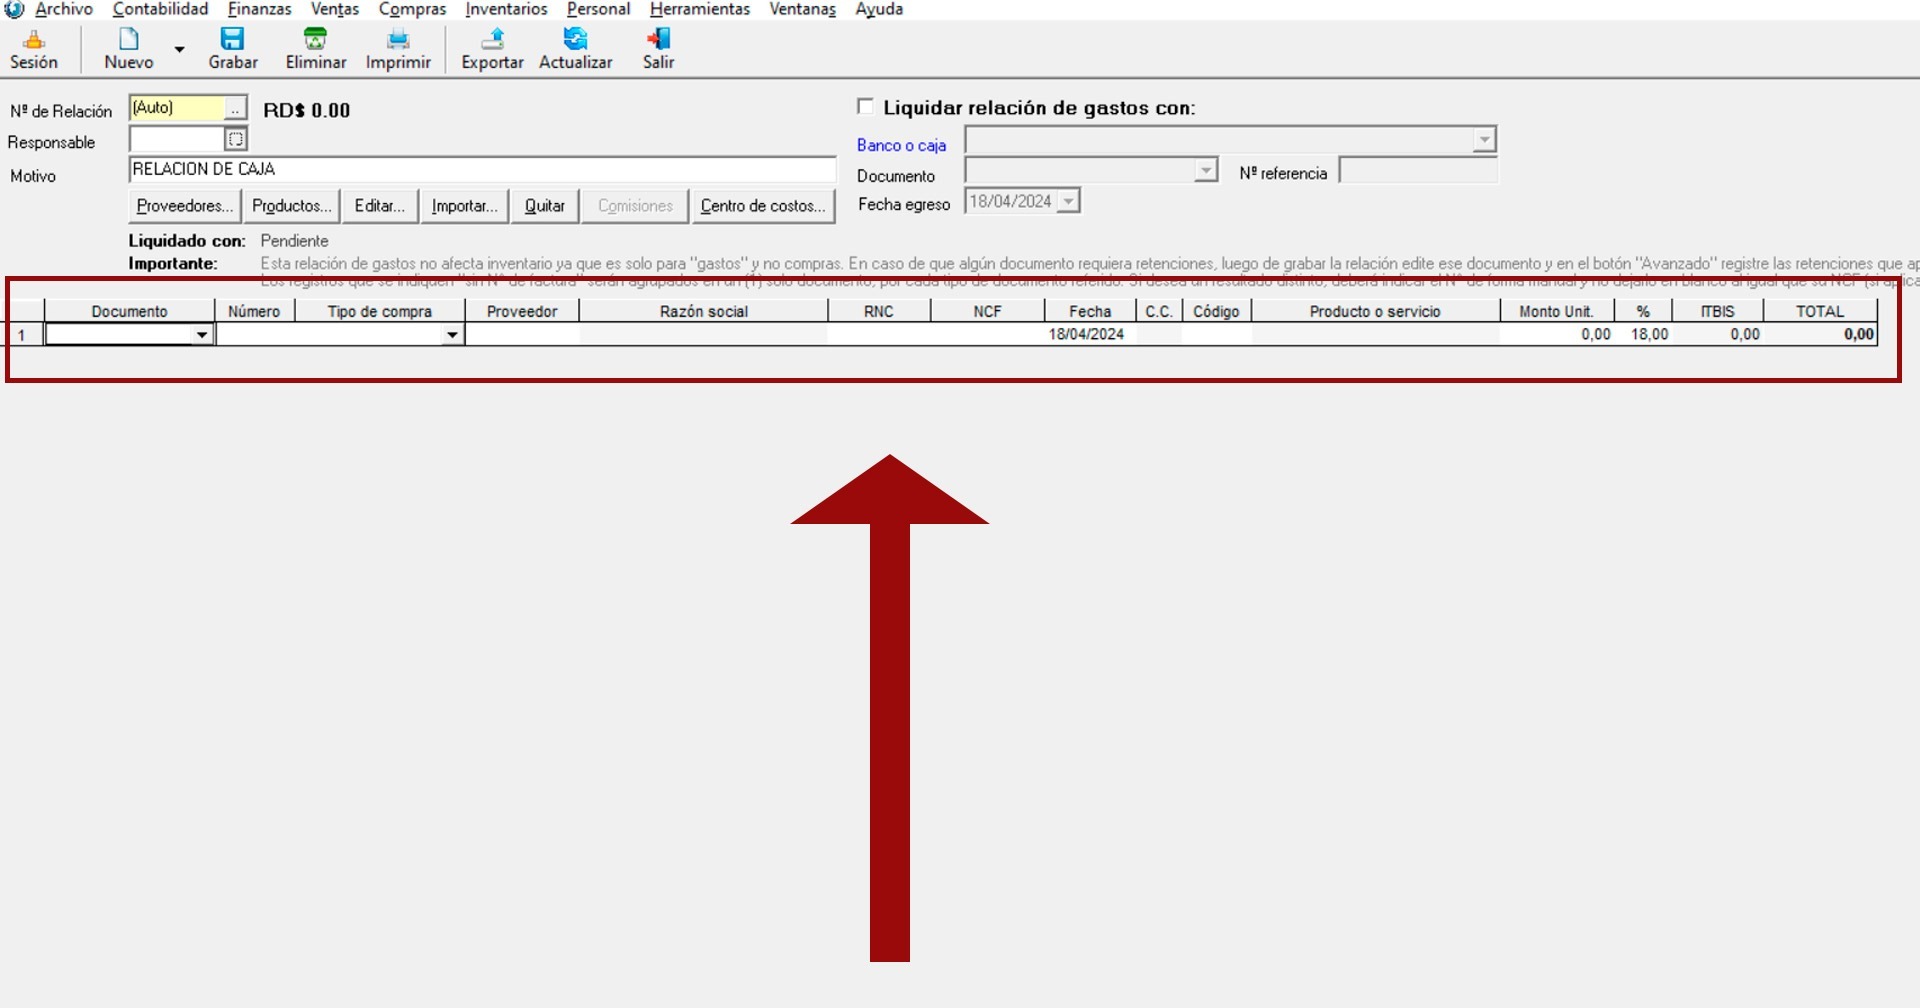Refresh with the Actualizar icon
1920x1008 pixels.
pos(575,40)
